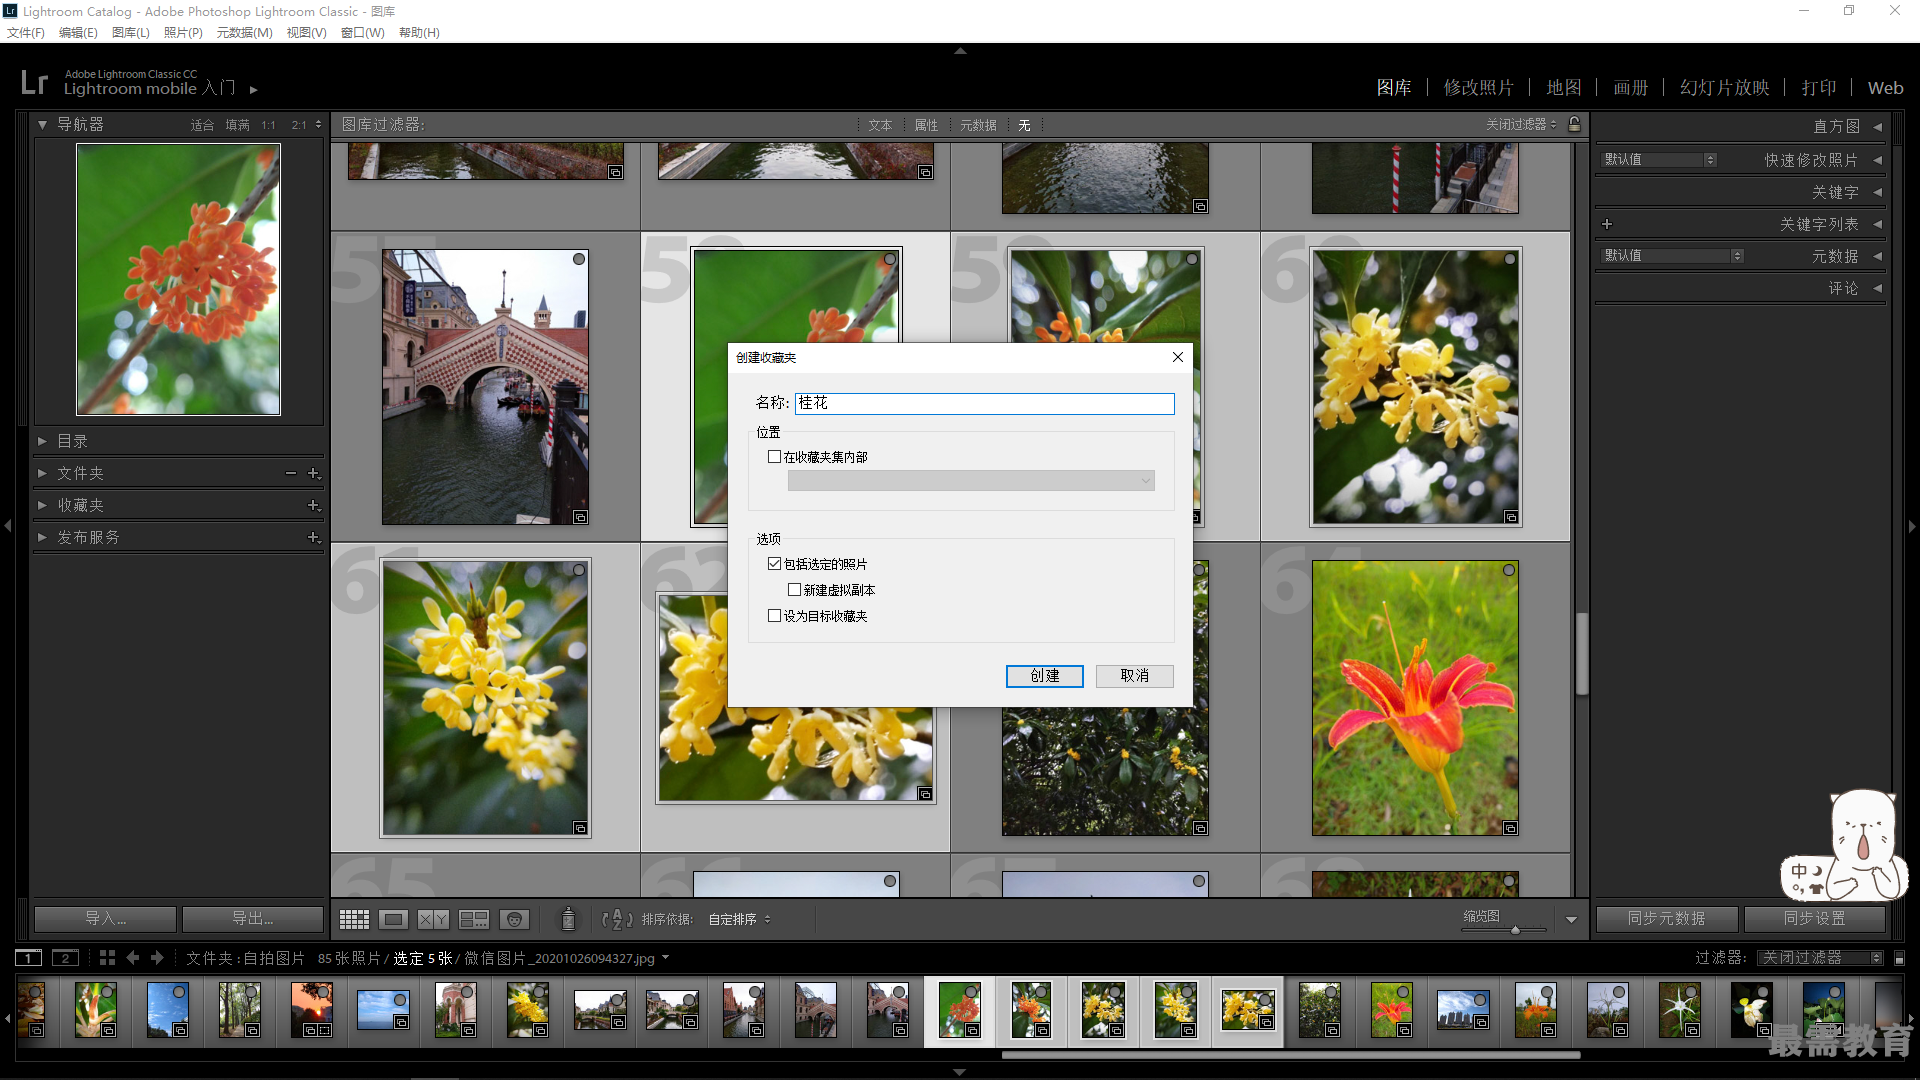Open the 文件(F) menu
The width and height of the screenshot is (1920, 1080).
pos(26,32)
